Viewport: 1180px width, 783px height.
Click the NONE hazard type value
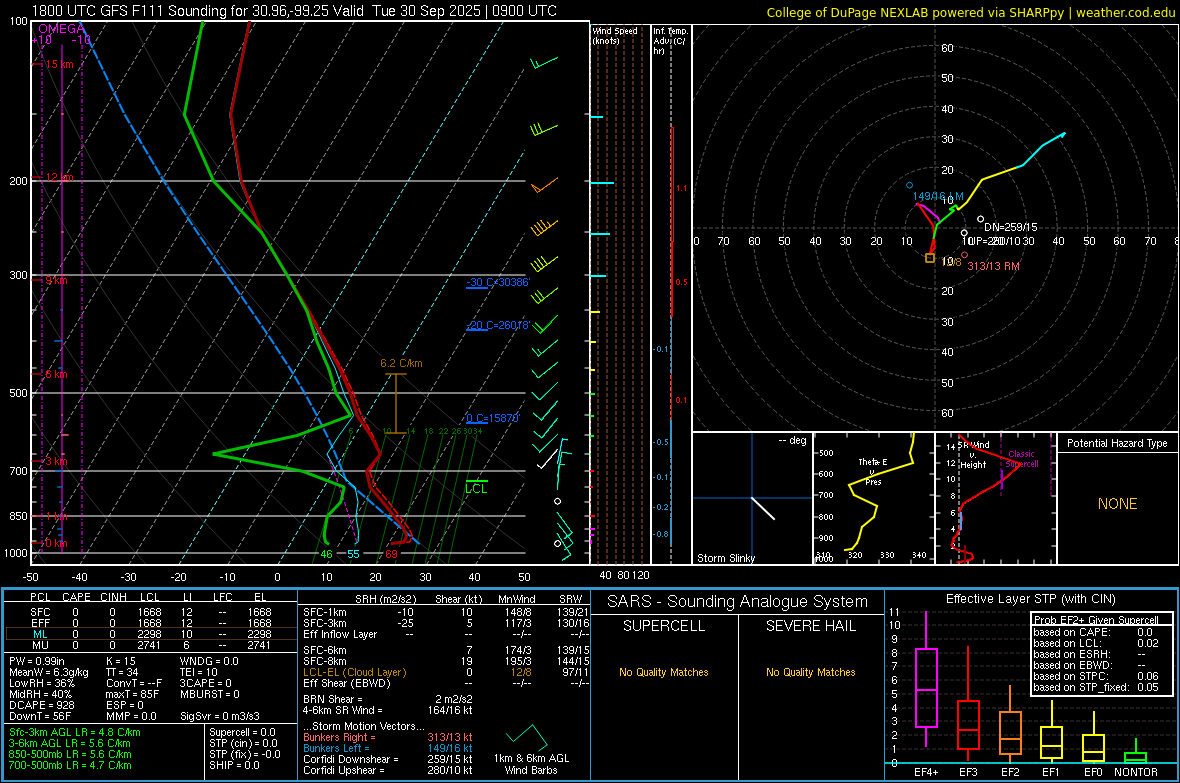(x=1118, y=504)
